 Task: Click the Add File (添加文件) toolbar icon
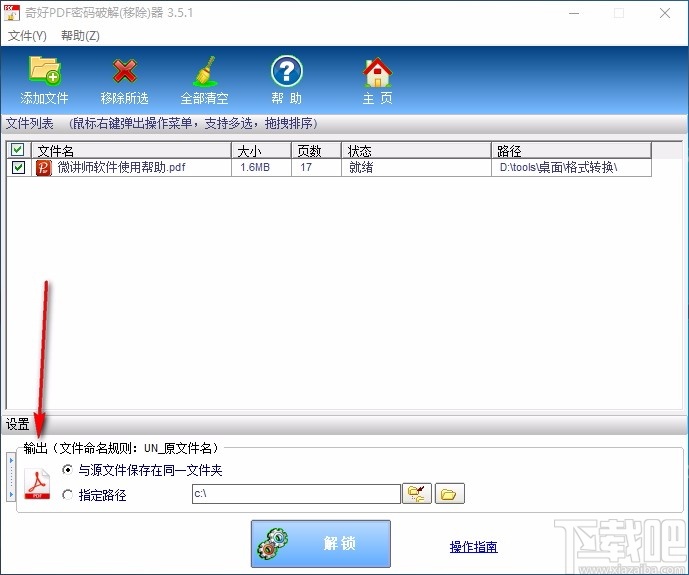[44, 70]
